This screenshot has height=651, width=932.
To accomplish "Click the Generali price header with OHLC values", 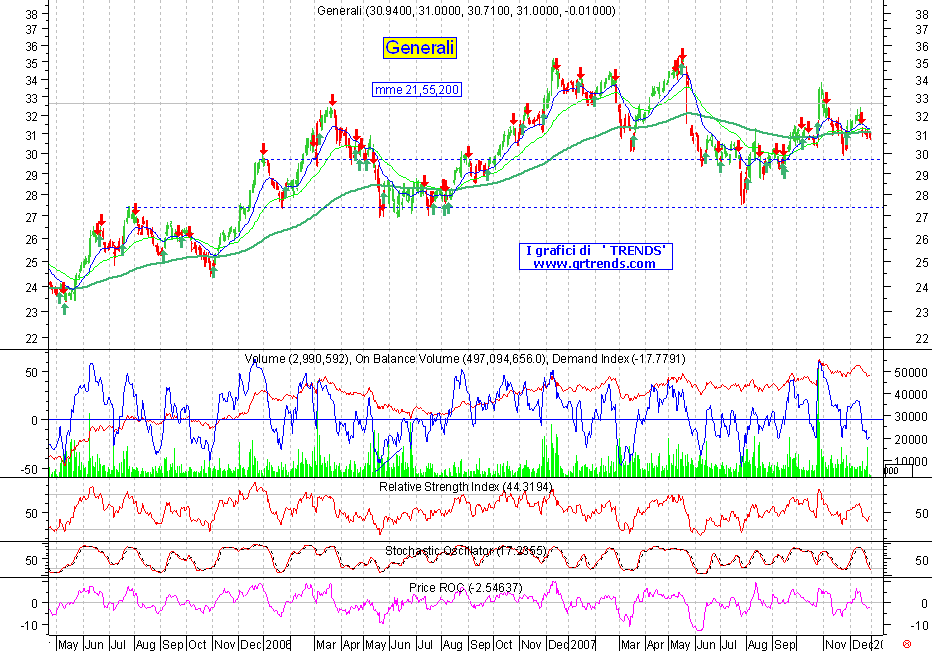I will point(466,11).
